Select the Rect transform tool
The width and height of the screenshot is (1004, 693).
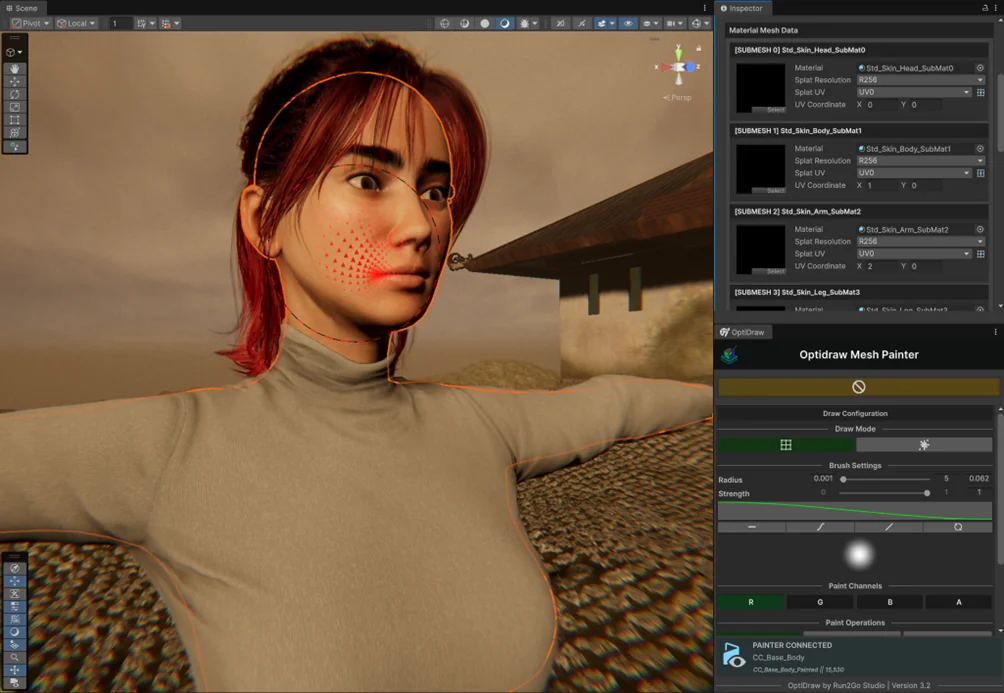tap(14, 120)
